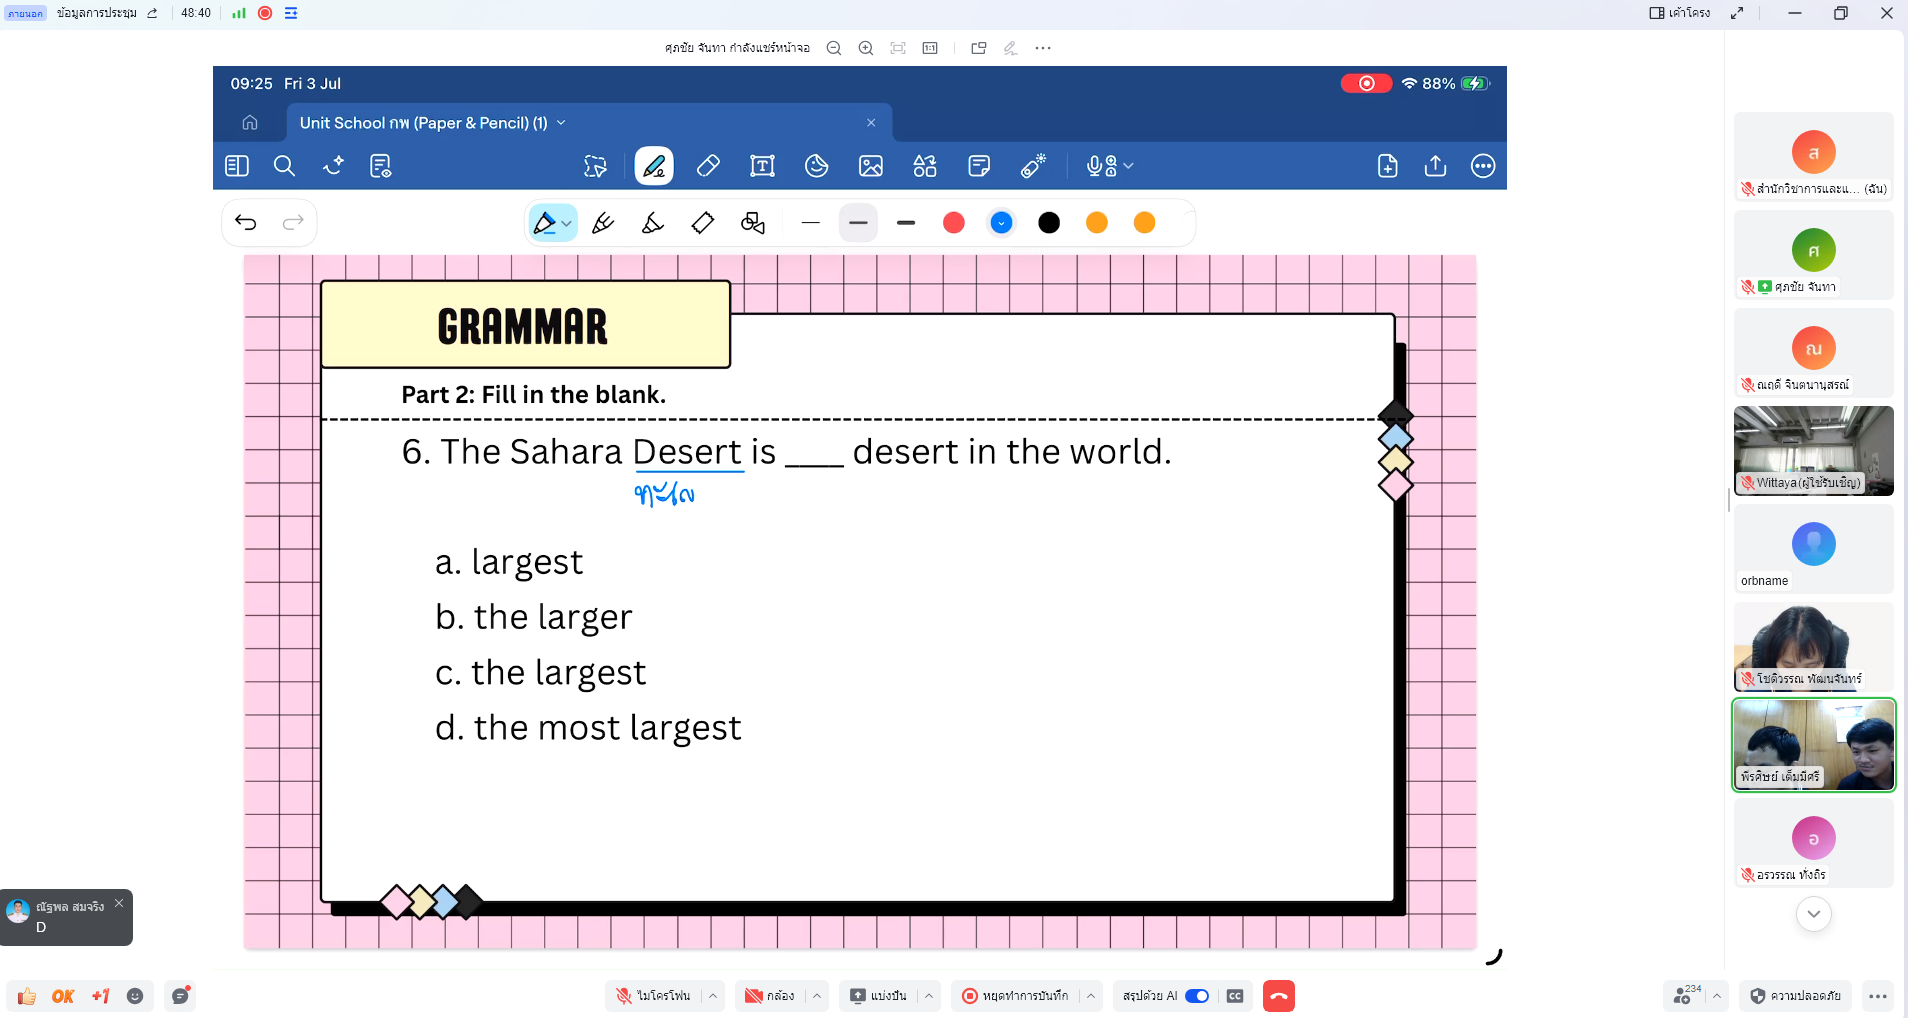Toggle closed captions CC
Screen dimensions: 1908x1018
1235,996
